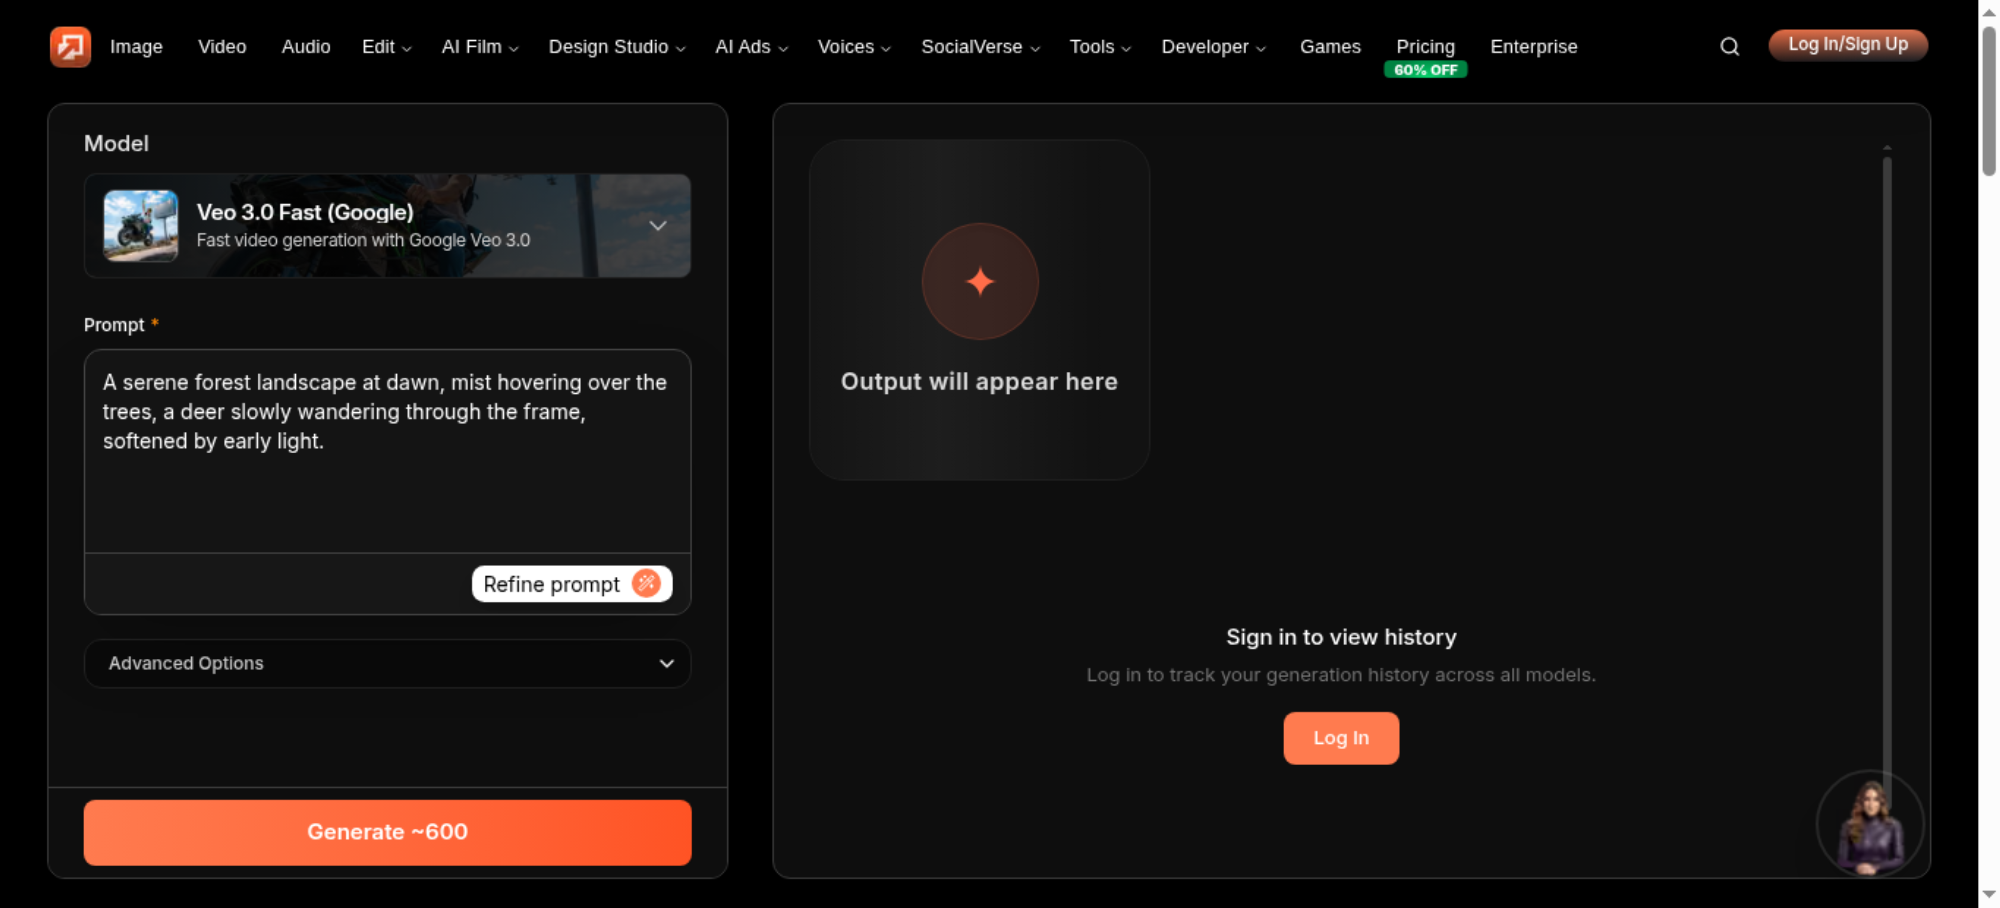Click the 60% OFF badge
The width and height of the screenshot is (2000, 908).
click(1425, 70)
